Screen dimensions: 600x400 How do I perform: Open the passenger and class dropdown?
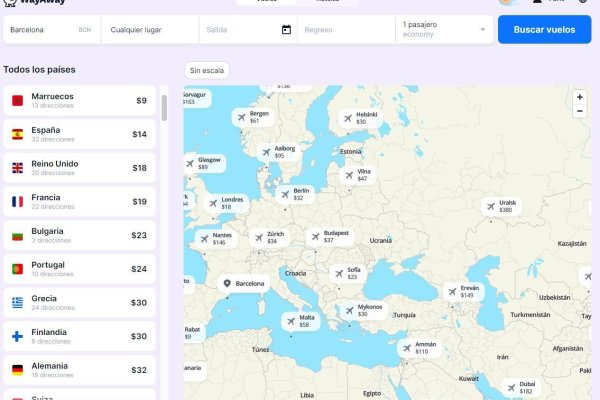(443, 30)
